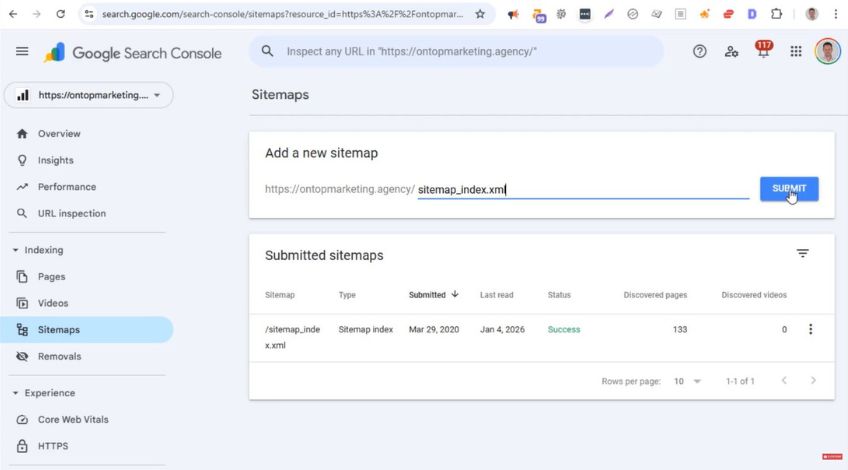The height and width of the screenshot is (470, 848).
Task: Bookmark this page with the star
Action: [x=480, y=14]
